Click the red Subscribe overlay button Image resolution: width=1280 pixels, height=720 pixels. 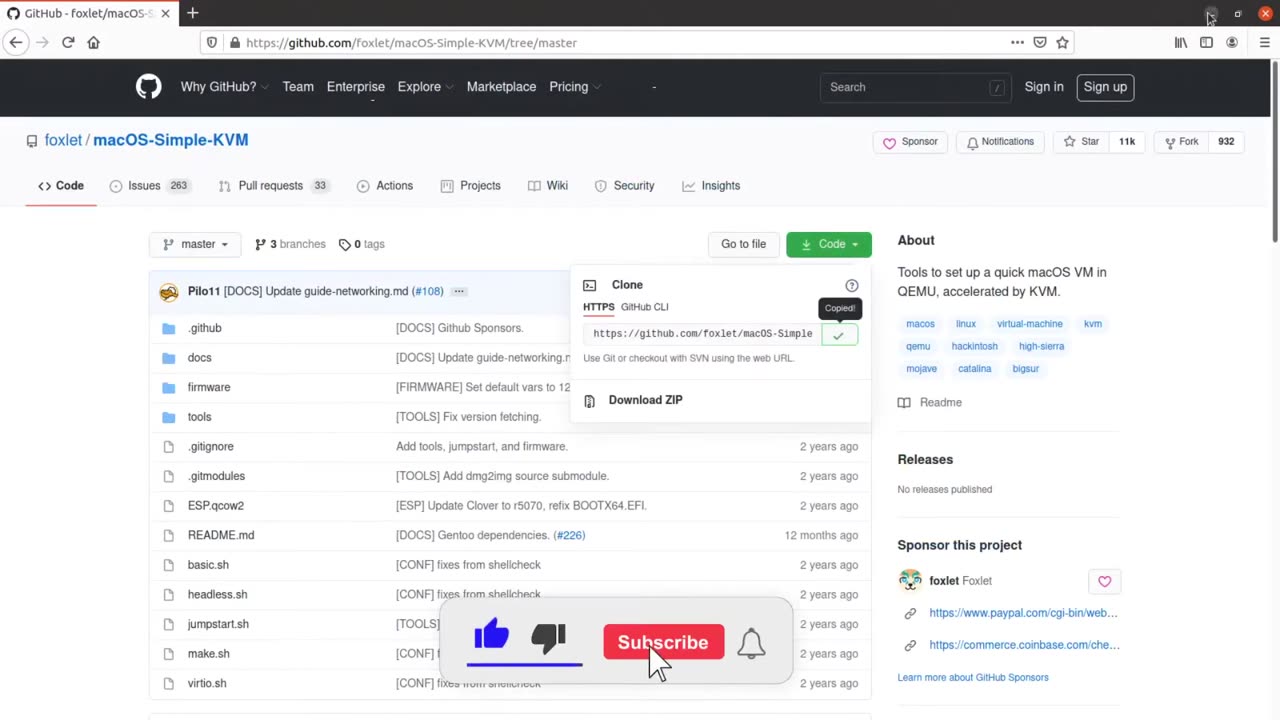tap(663, 642)
